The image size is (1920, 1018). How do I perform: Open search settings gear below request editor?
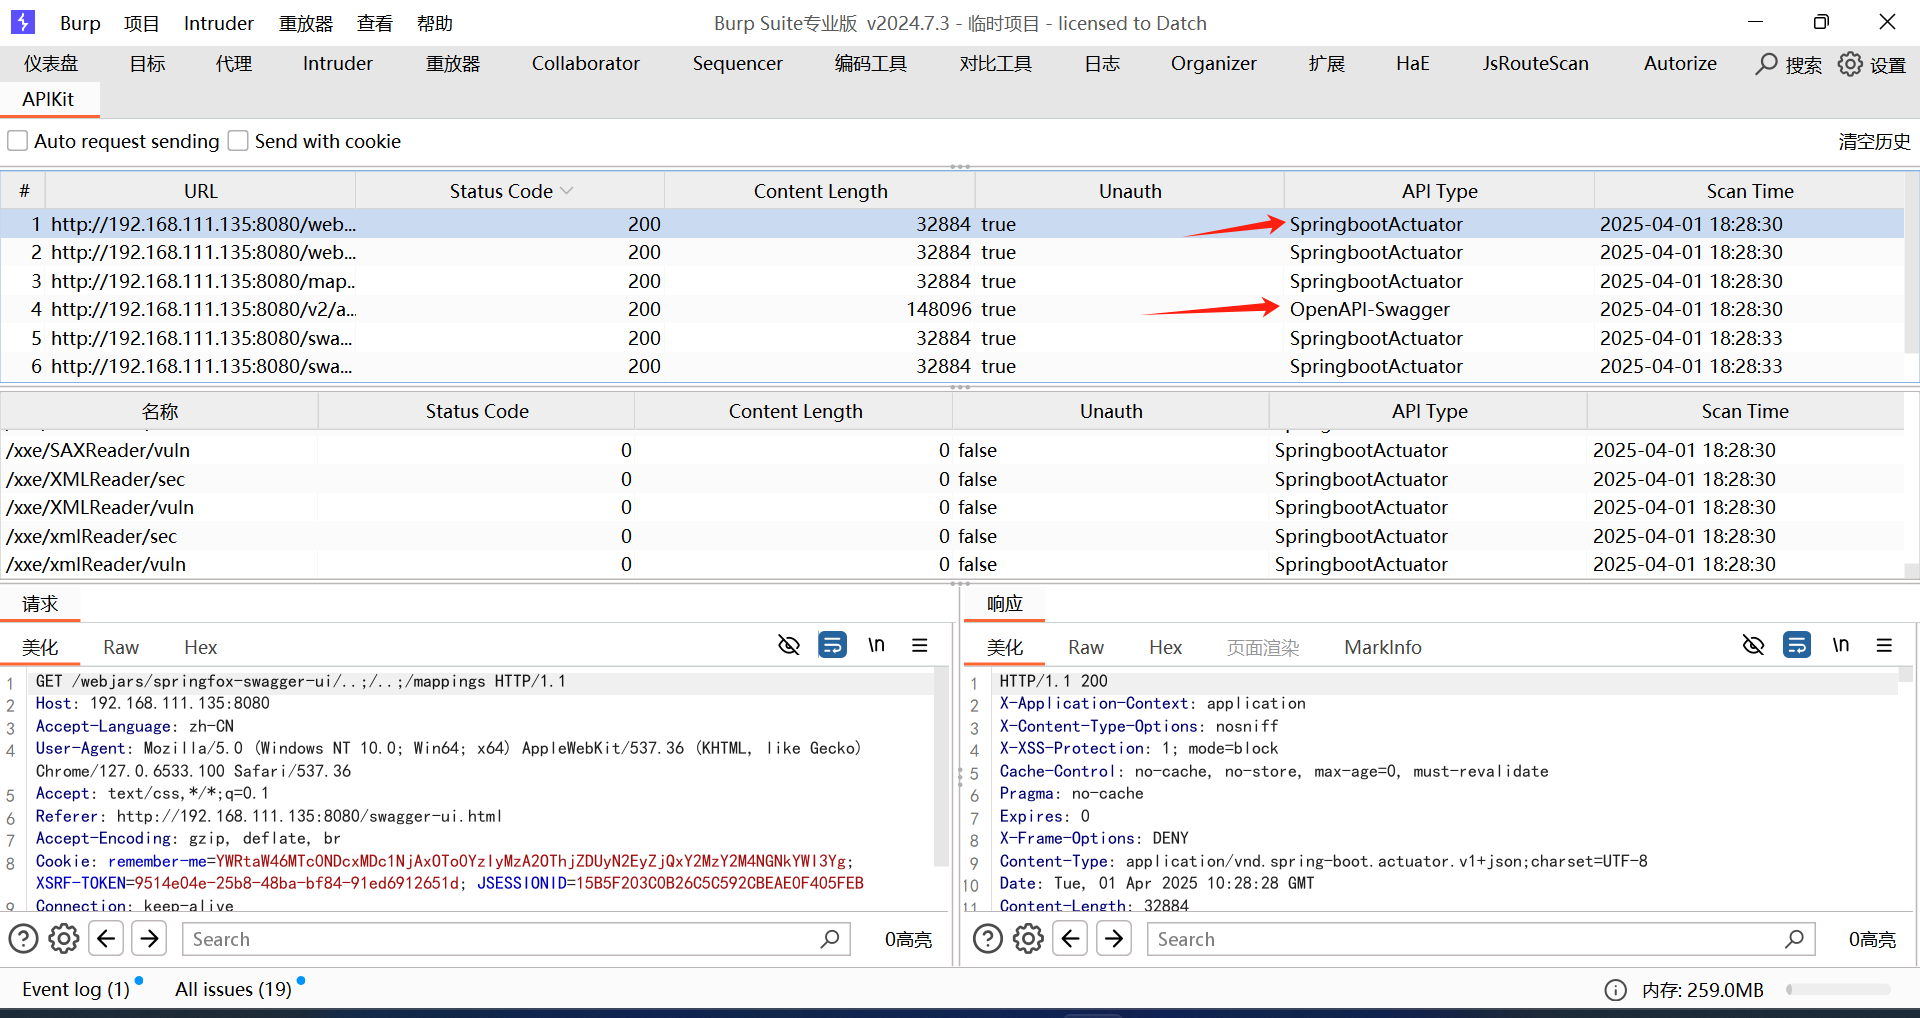[x=64, y=938]
